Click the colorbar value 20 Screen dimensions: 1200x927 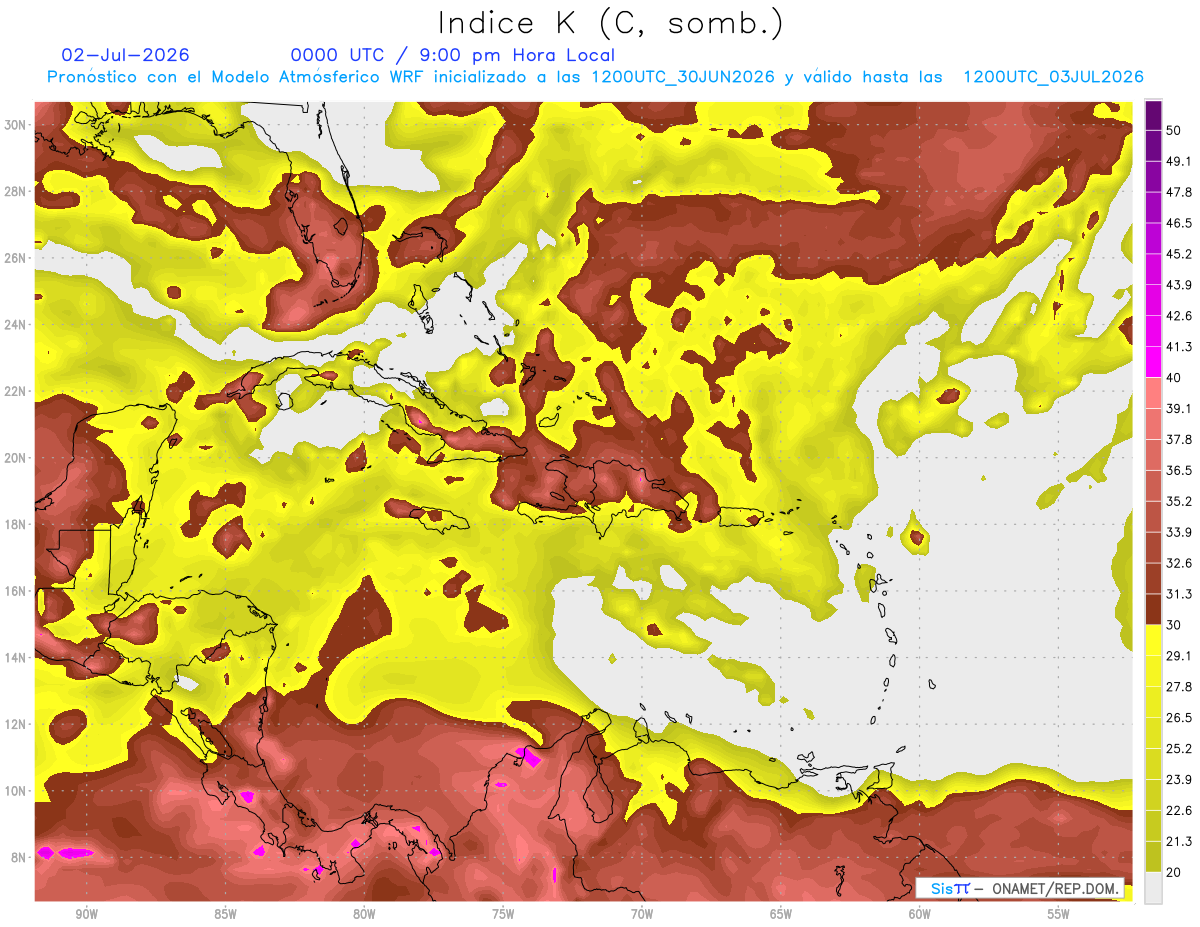click(1173, 872)
